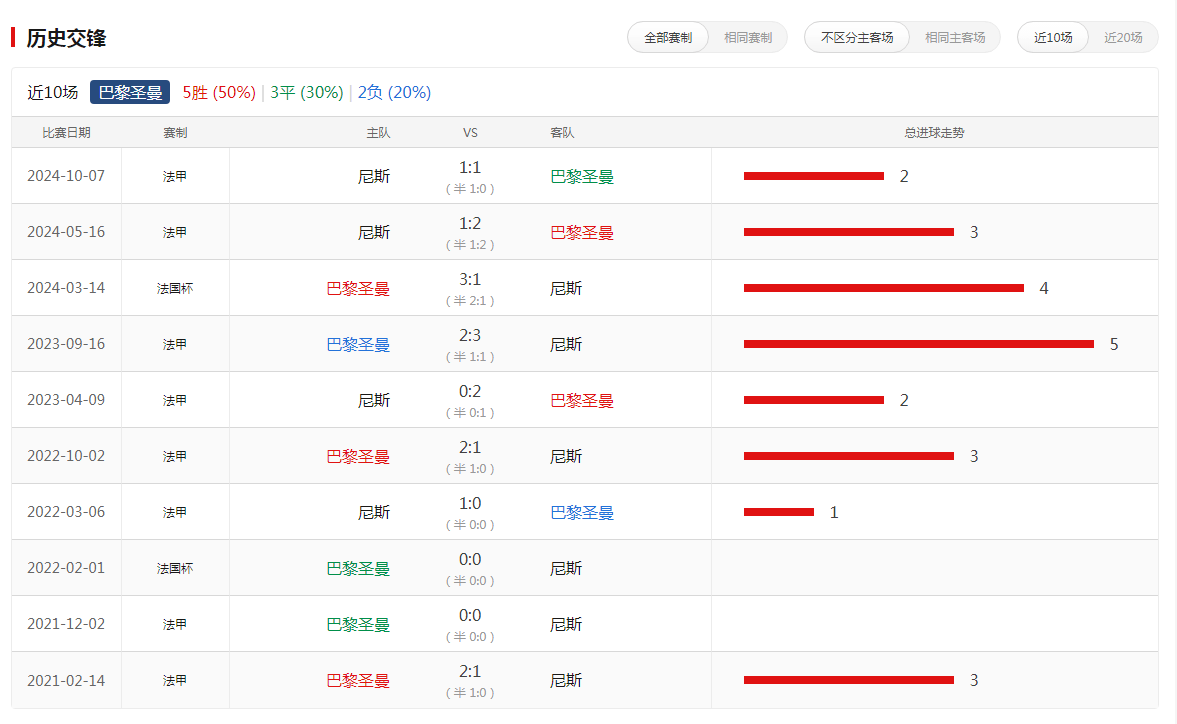Click 法甲 in the 2023-04-09 row
This screenshot has height=724, width=1177.
pyautogui.click(x=175, y=401)
